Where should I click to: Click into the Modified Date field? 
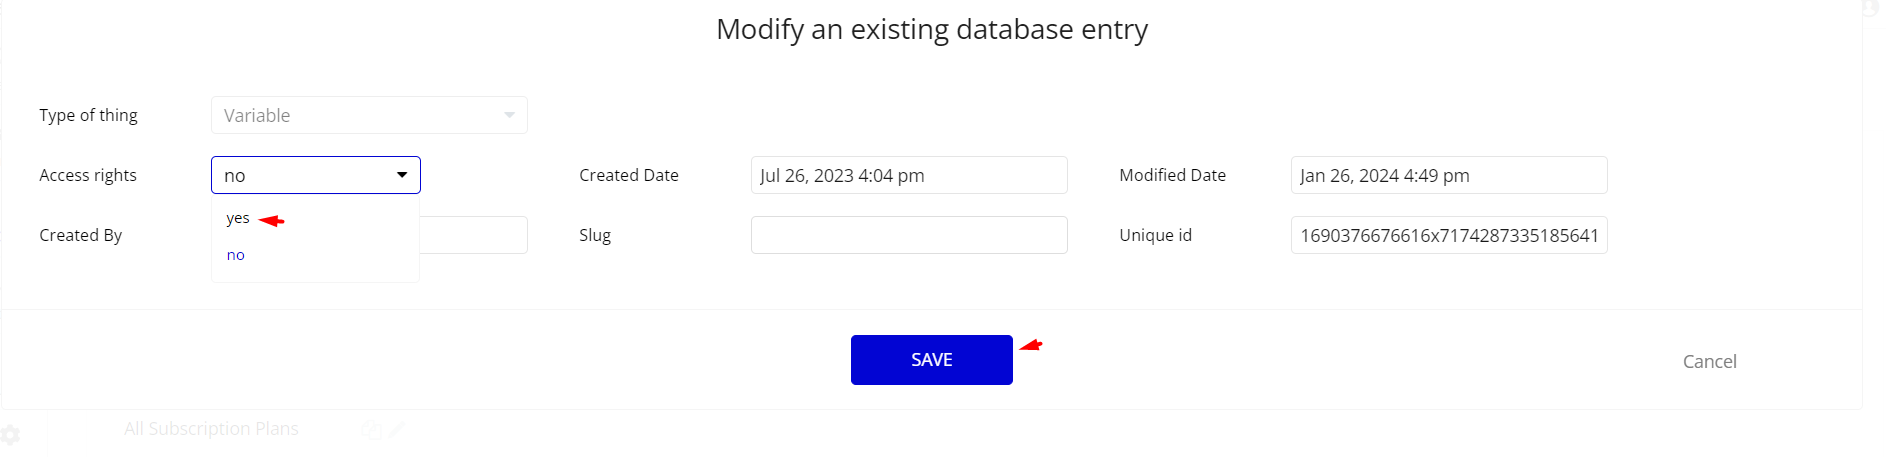(1449, 175)
